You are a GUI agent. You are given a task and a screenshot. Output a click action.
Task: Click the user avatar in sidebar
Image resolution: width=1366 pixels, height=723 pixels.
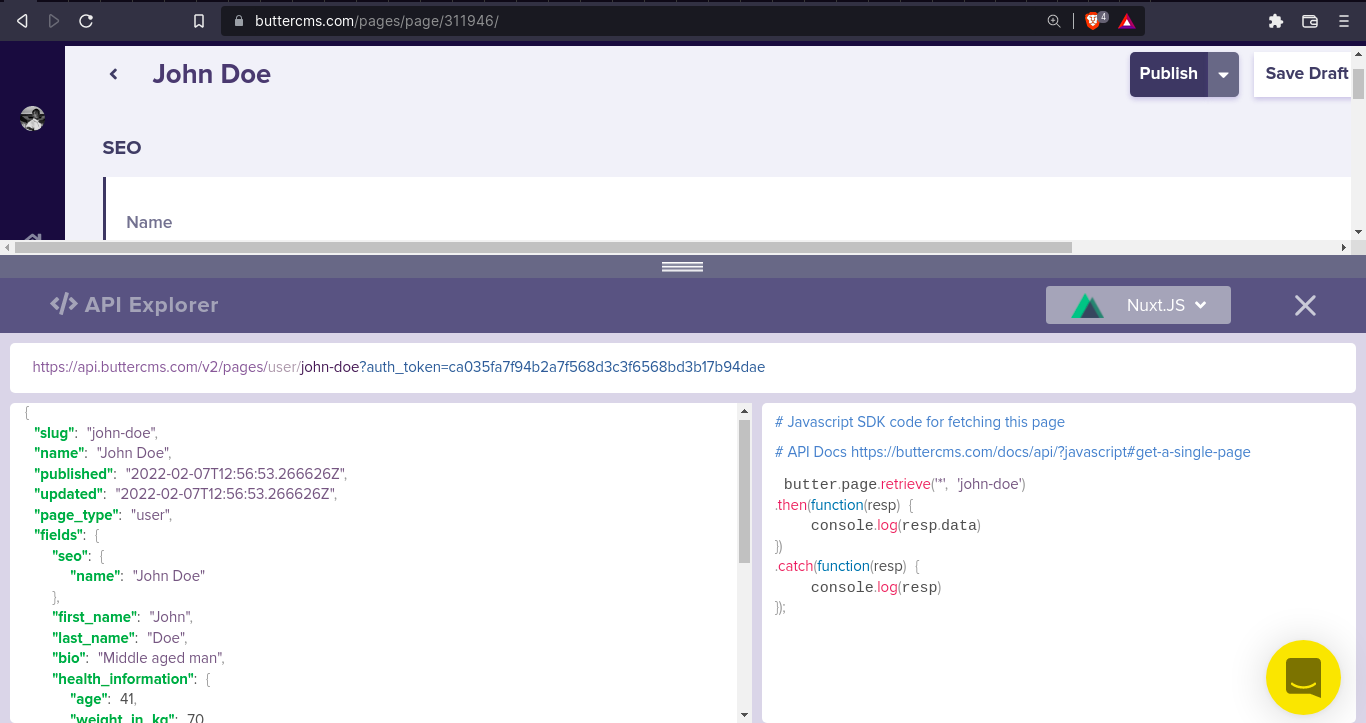coord(33,118)
